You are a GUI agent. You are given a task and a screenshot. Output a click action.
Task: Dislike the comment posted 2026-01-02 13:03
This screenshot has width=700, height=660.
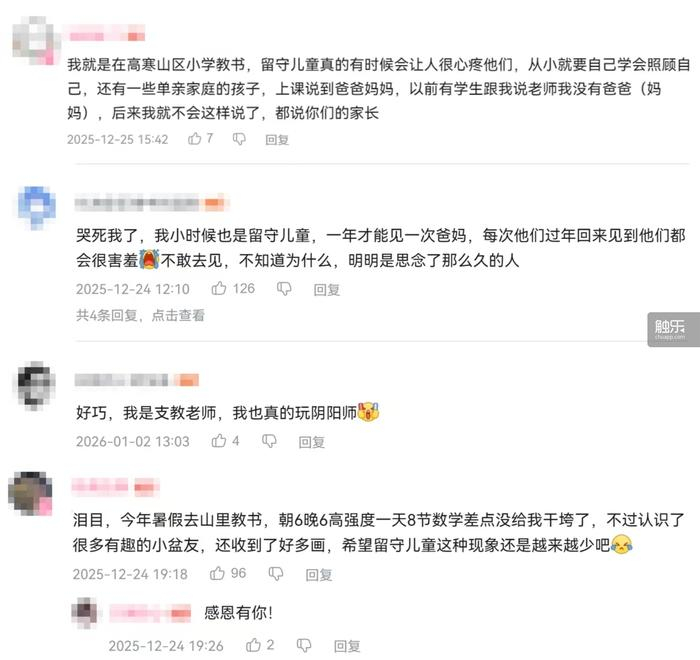tap(269, 441)
